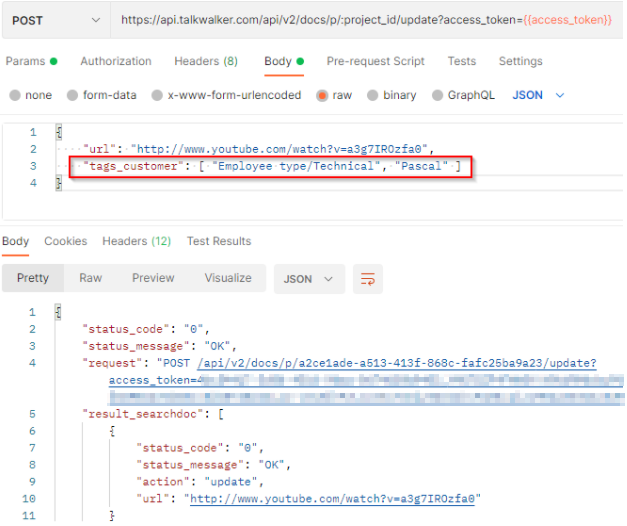627x526 pixels.
Task: Click the tags_customer line in request editor
Action: (x=272, y=166)
